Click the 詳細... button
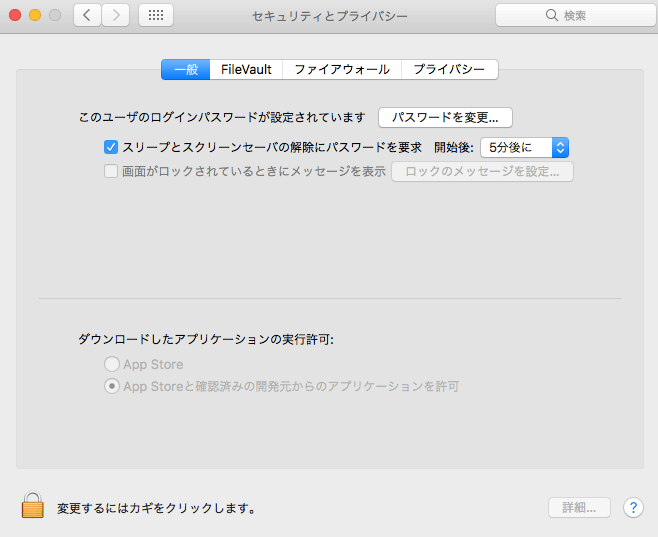The image size is (658, 537). point(579,508)
